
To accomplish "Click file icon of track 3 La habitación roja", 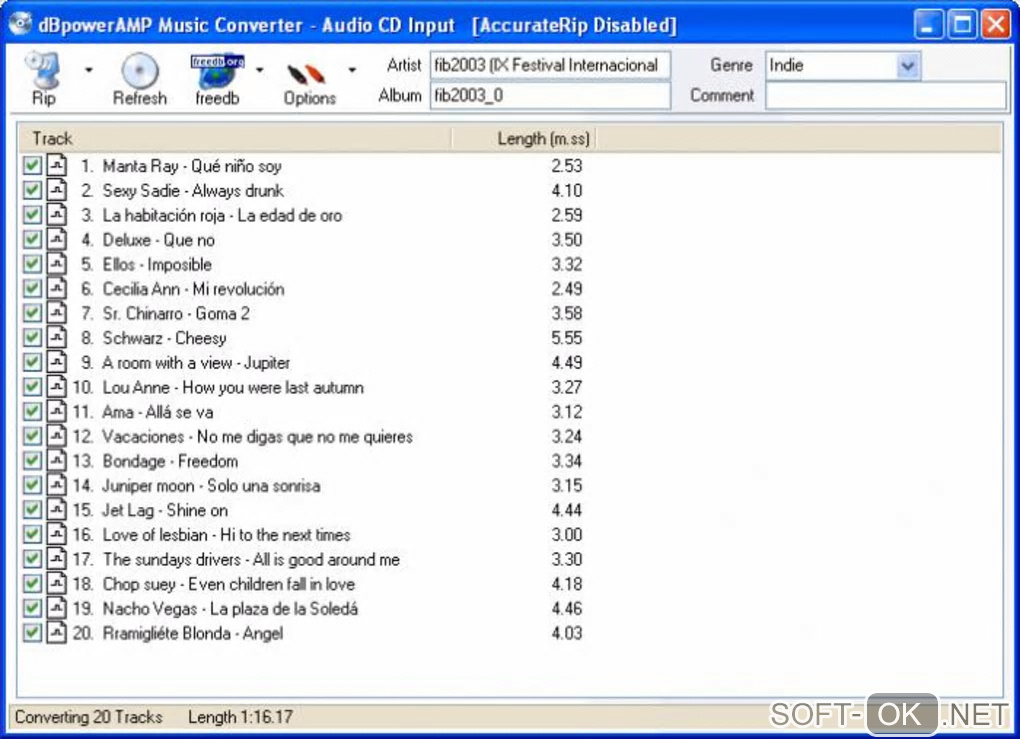I will (x=57, y=214).
